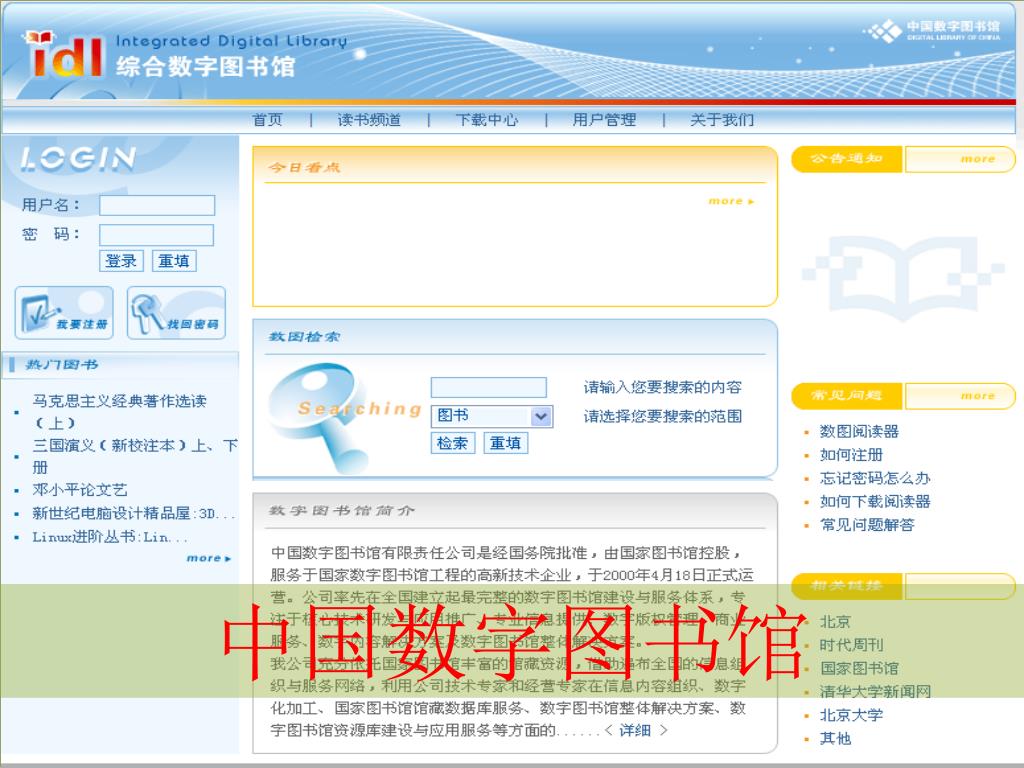
Task: Open book 马克思主义经典著作选读（上）
Action: click(x=120, y=411)
